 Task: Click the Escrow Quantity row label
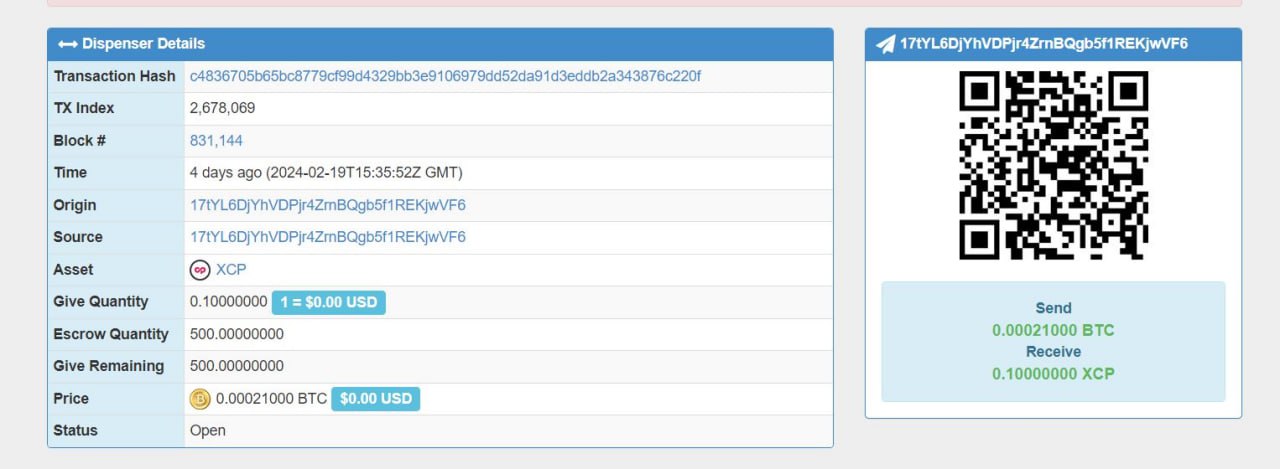pyautogui.click(x=111, y=334)
